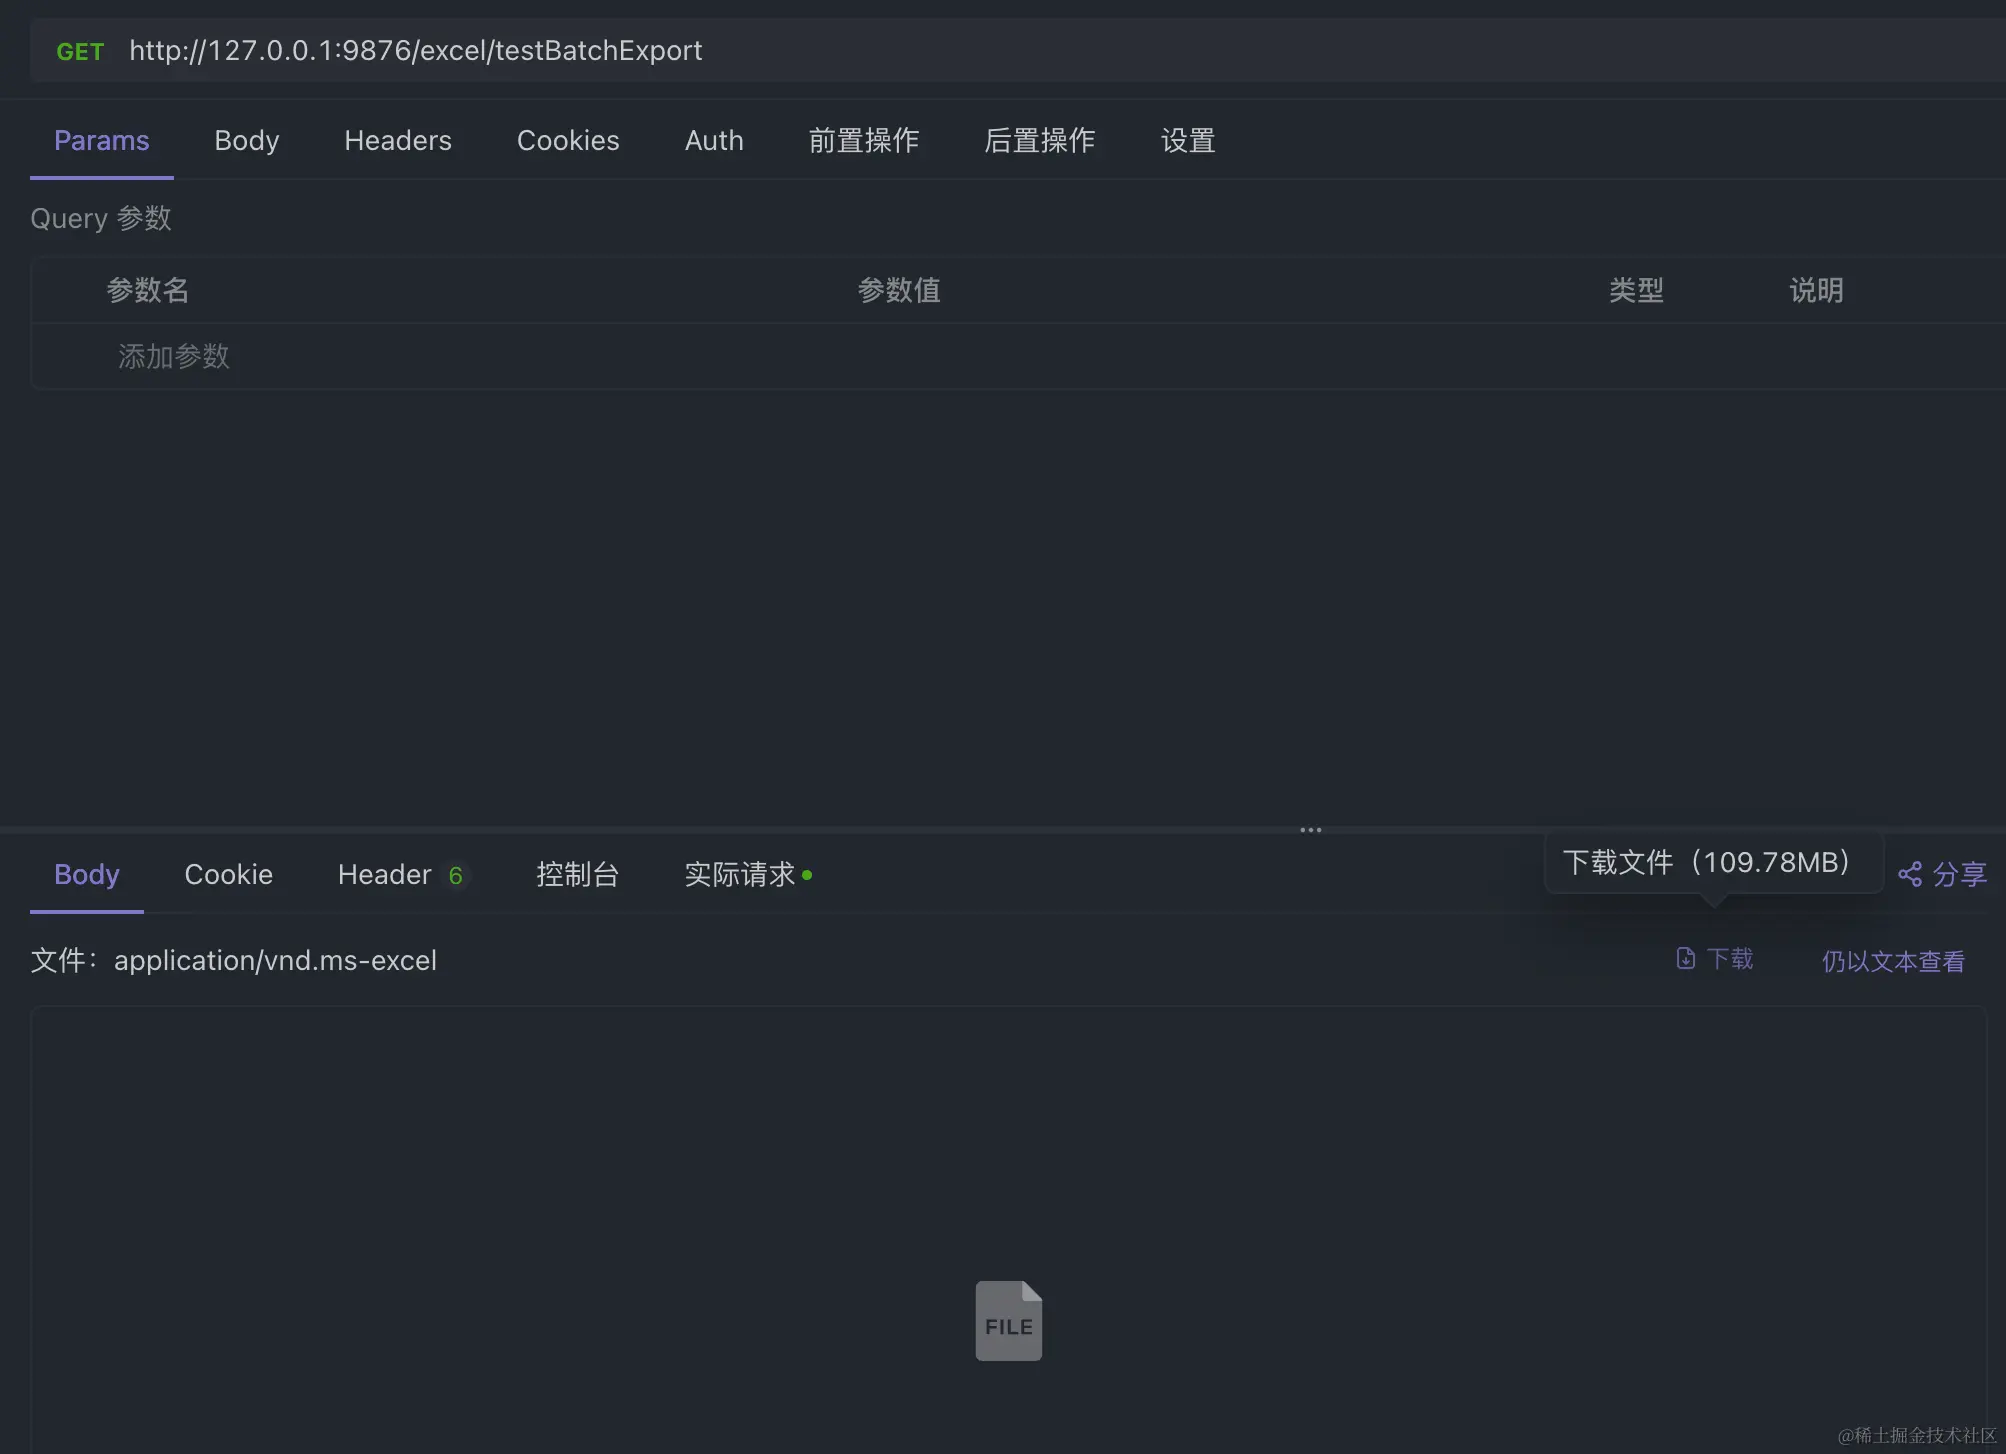
Task: Click the 仍以文本查看 link
Action: coord(1892,961)
